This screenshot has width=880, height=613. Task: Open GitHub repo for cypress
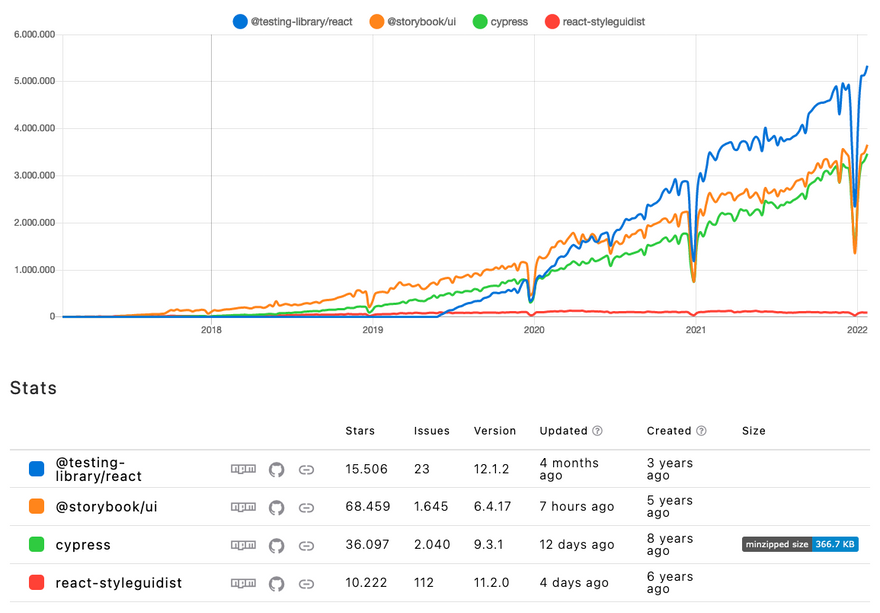click(277, 545)
